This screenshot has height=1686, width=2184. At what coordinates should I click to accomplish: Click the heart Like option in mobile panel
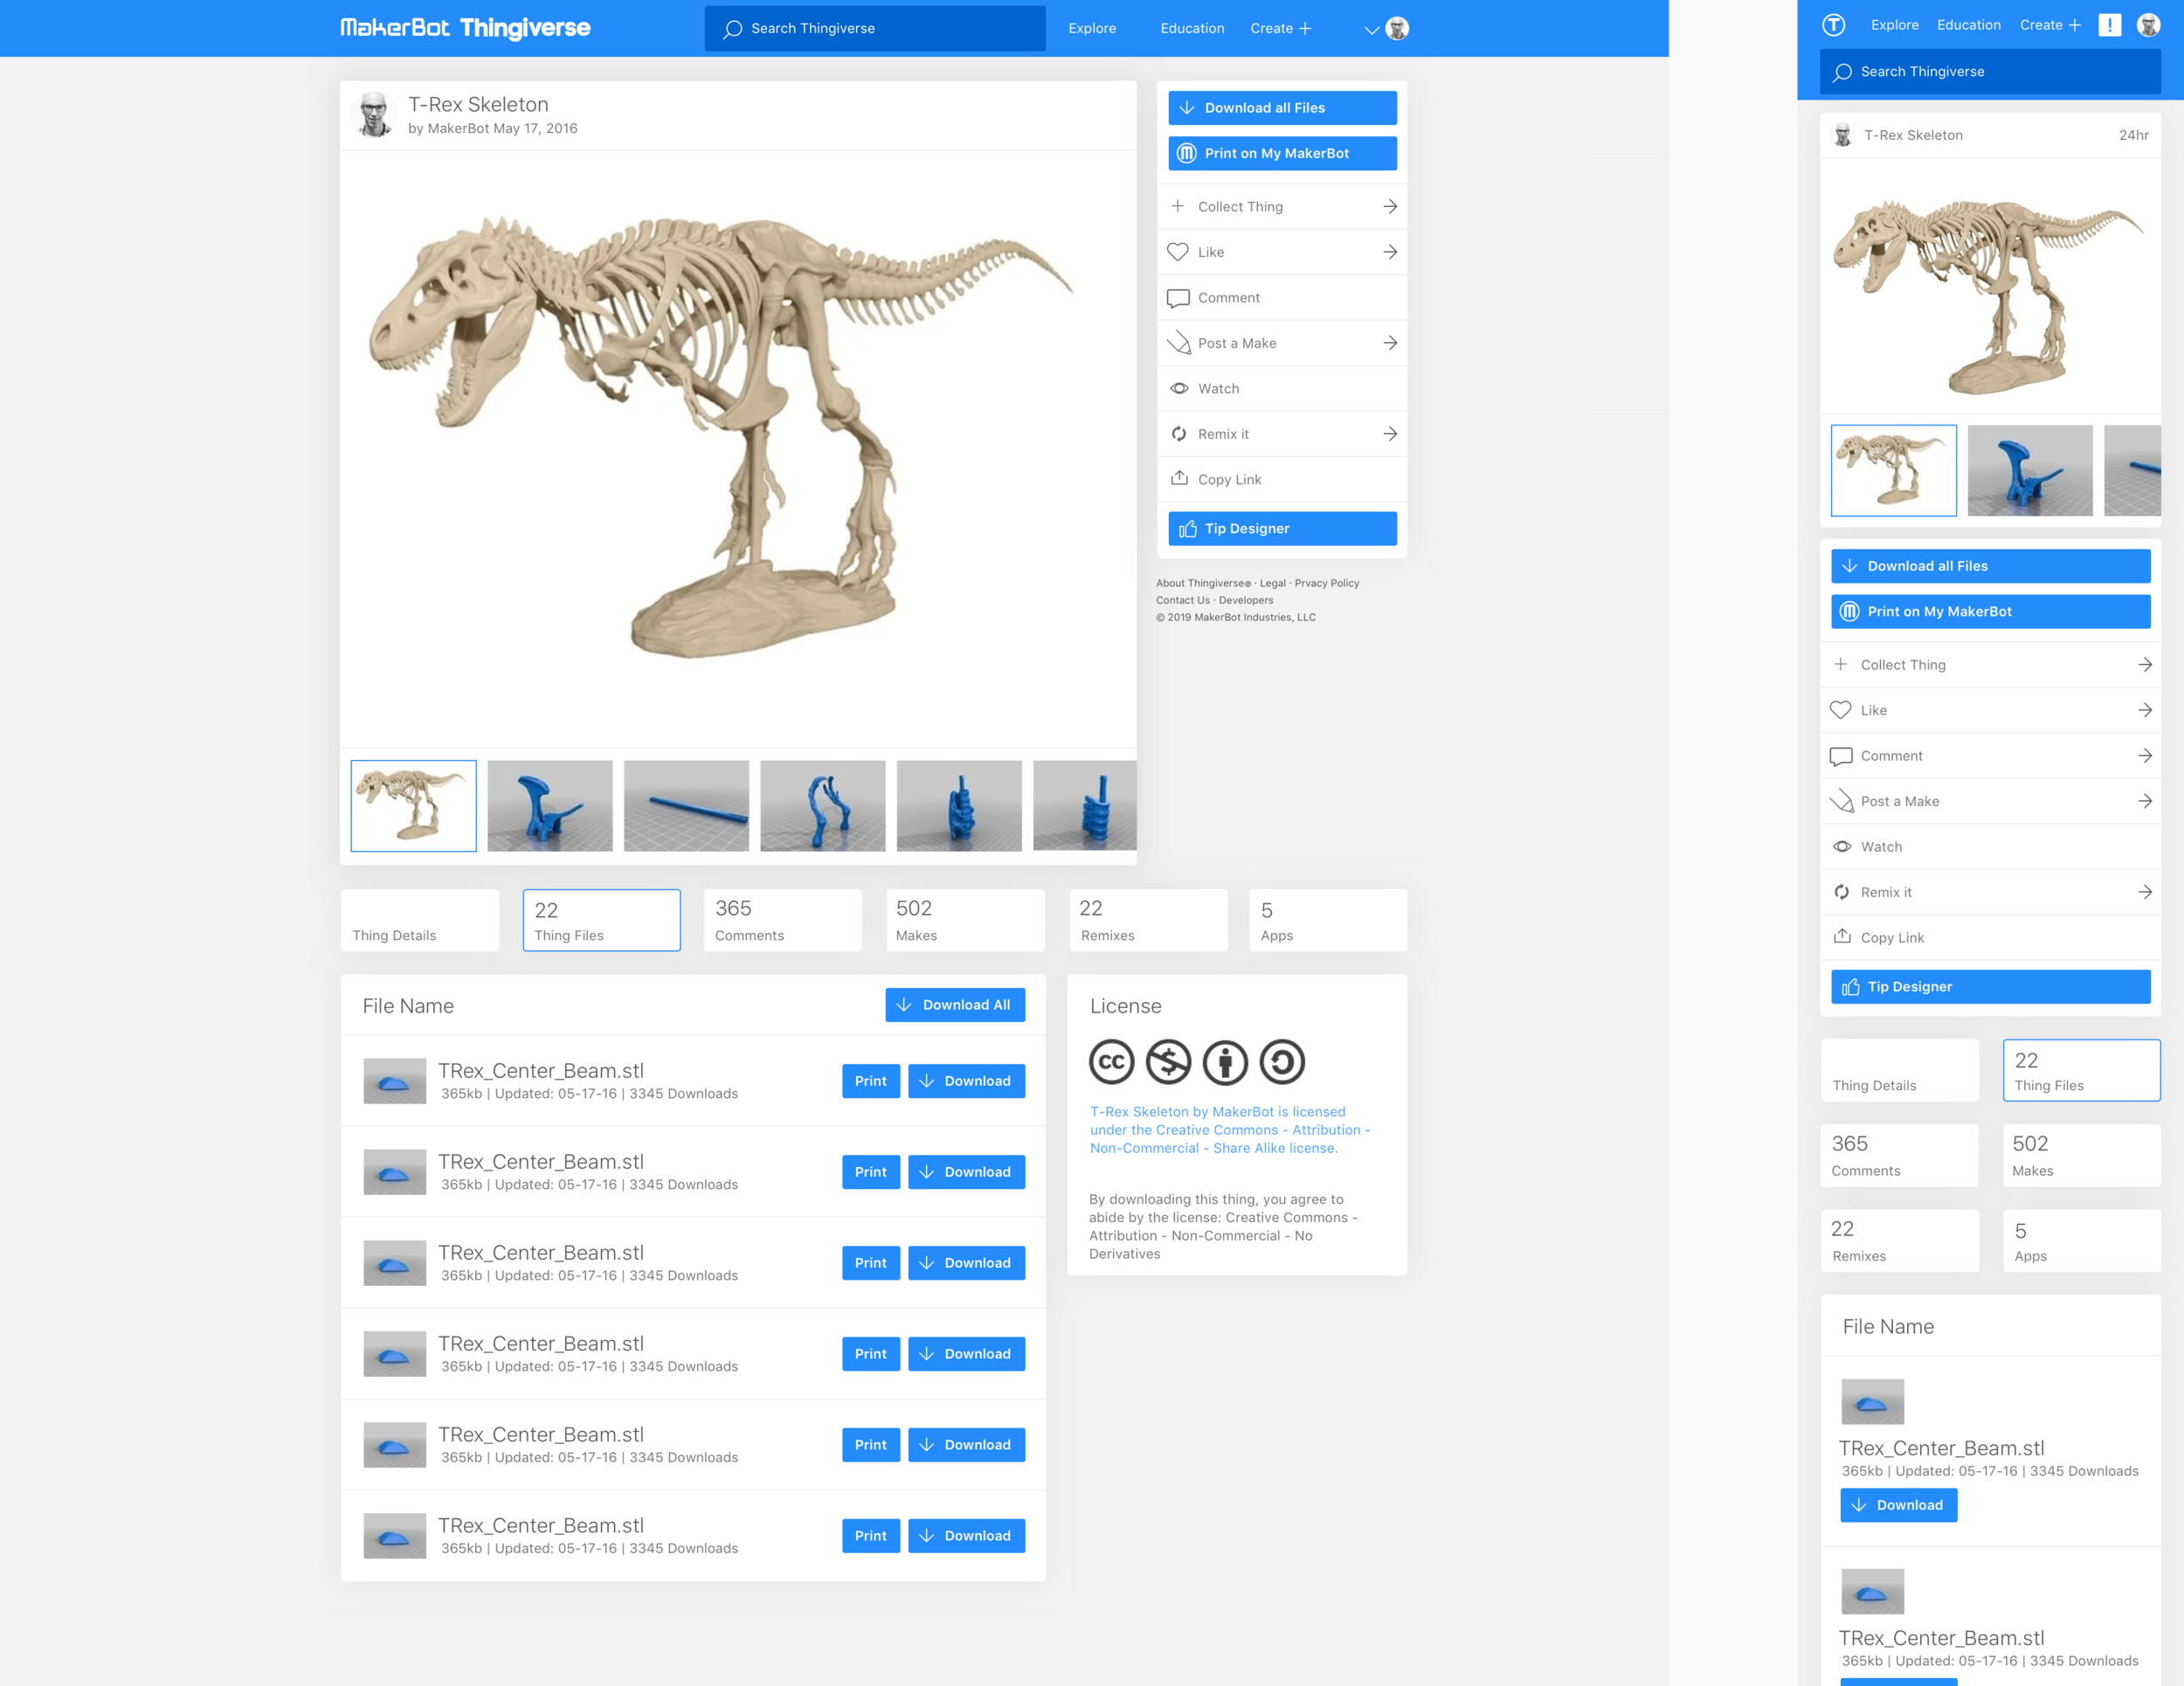coord(1990,711)
